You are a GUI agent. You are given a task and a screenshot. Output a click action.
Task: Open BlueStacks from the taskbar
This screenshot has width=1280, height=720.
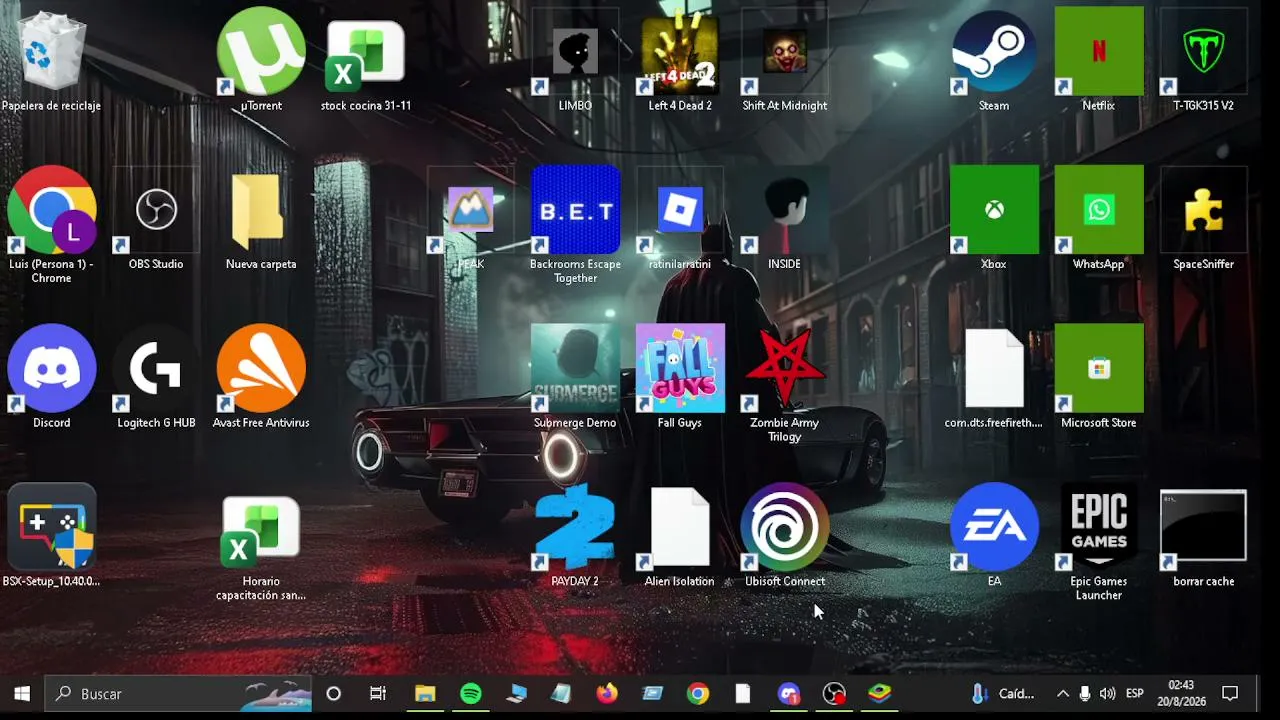[880, 694]
